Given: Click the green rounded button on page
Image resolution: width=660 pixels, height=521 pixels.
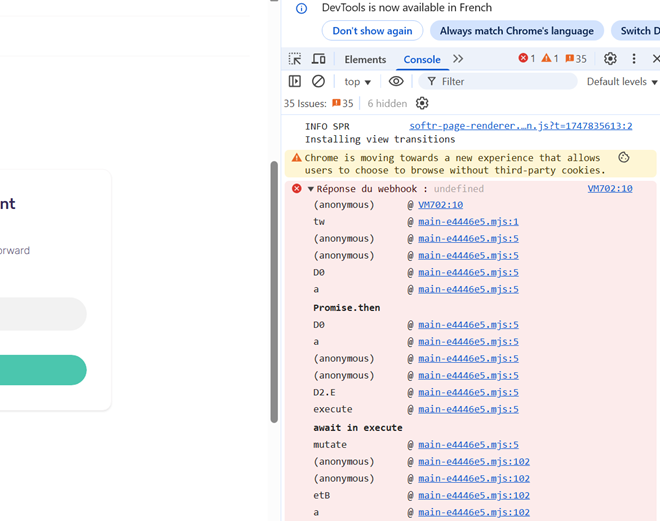Looking at the screenshot, I should point(41,370).
